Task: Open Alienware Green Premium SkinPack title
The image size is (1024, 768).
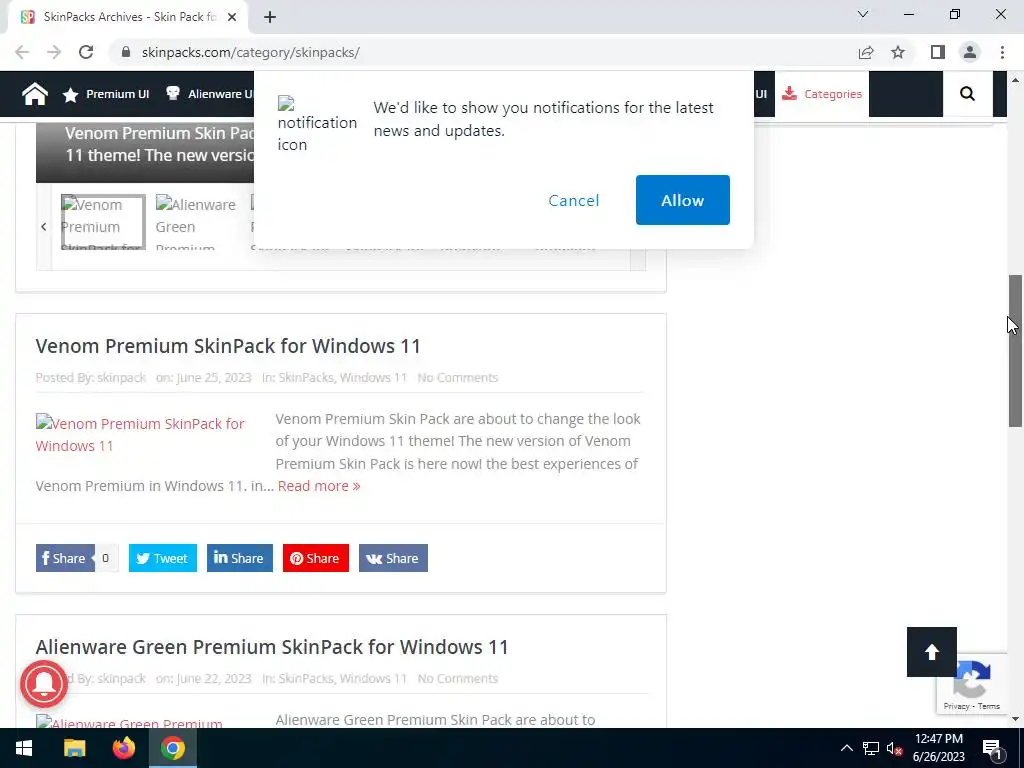Action: (x=272, y=647)
